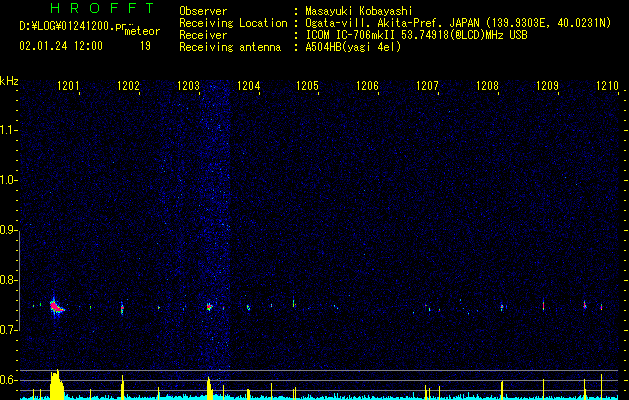This screenshot has width=629, height=400.
Task: Click the 1202 time axis label
Action: [128, 85]
